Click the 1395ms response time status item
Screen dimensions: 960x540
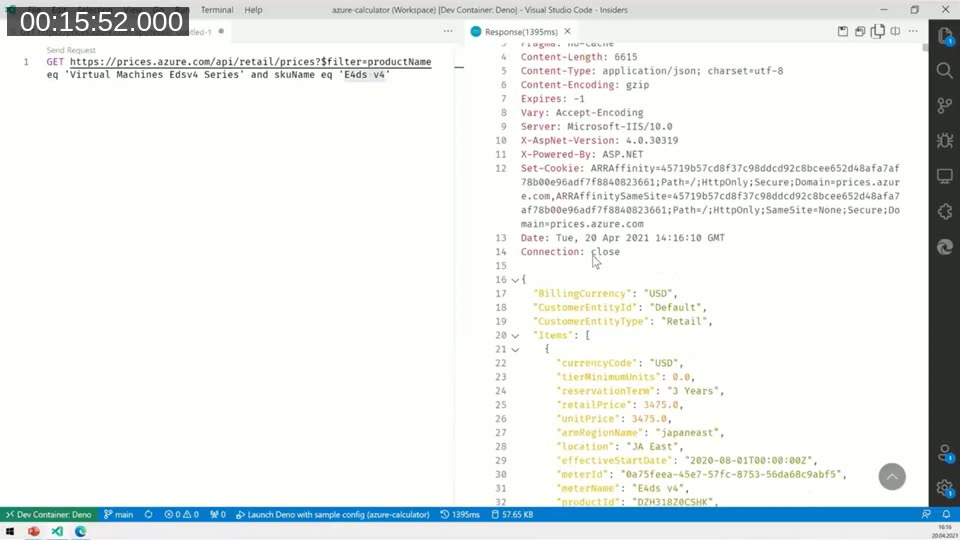click(x=460, y=514)
